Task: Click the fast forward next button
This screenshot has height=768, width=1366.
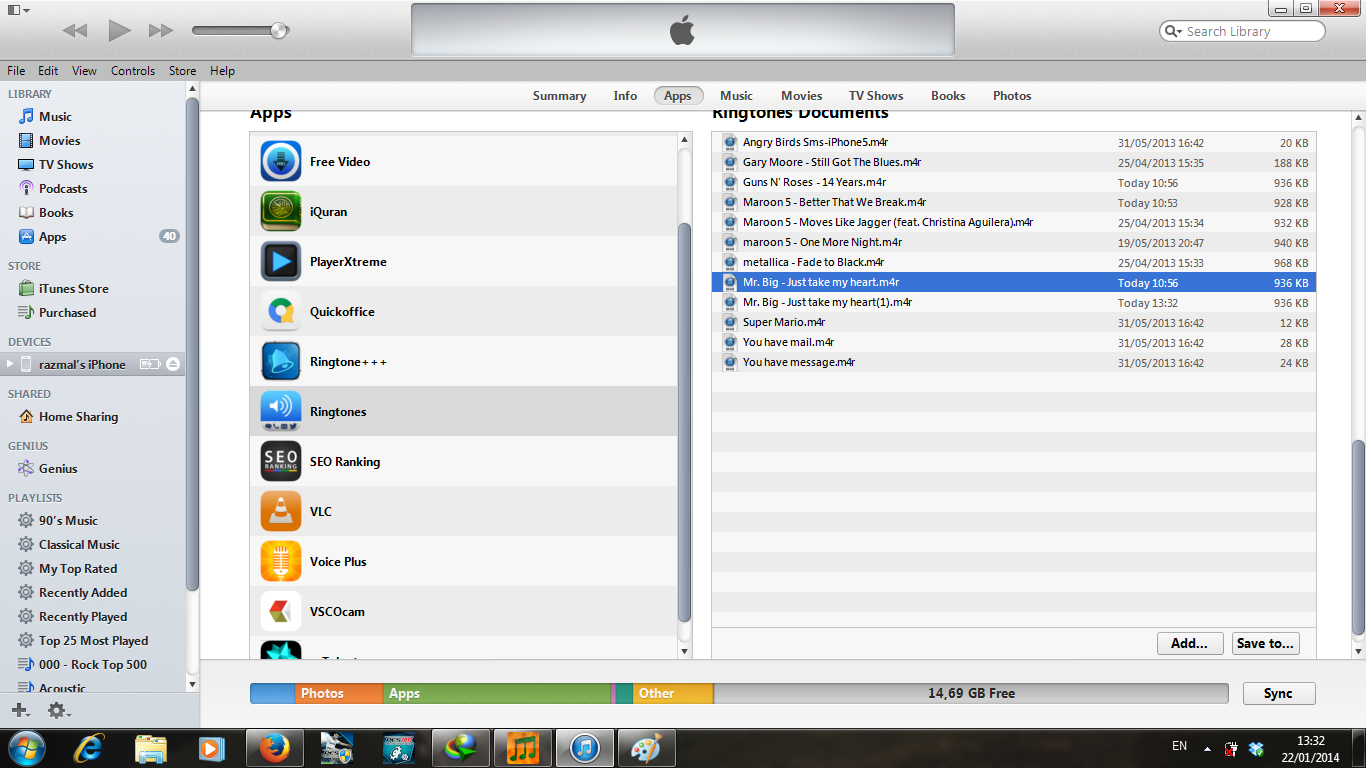Action: pyautogui.click(x=161, y=31)
